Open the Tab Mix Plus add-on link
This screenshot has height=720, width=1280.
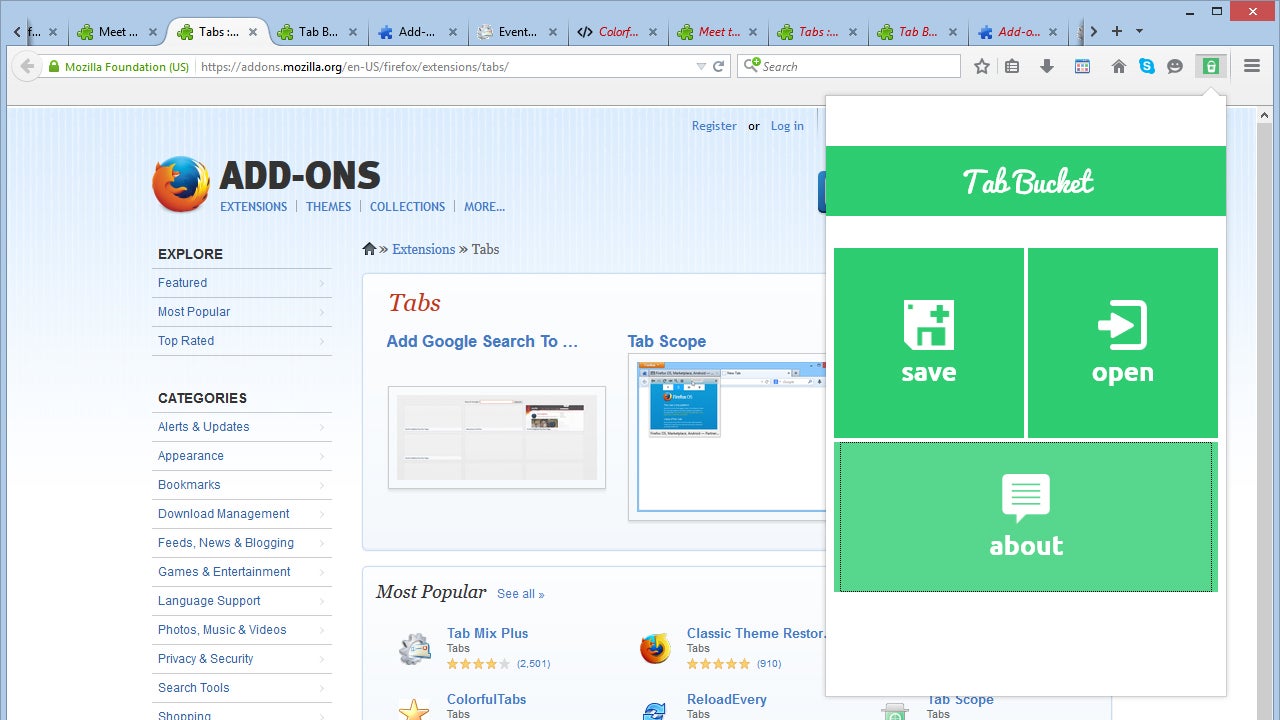487,633
